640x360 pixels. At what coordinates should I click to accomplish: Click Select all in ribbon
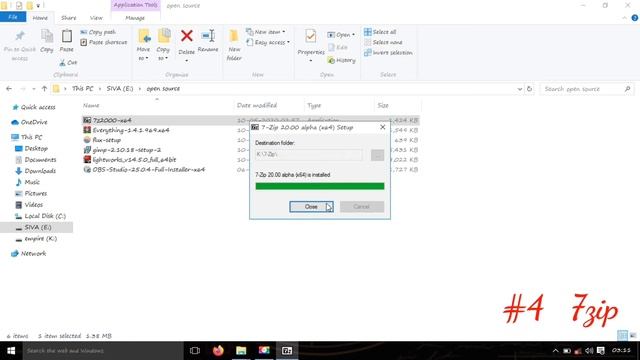[380, 32]
